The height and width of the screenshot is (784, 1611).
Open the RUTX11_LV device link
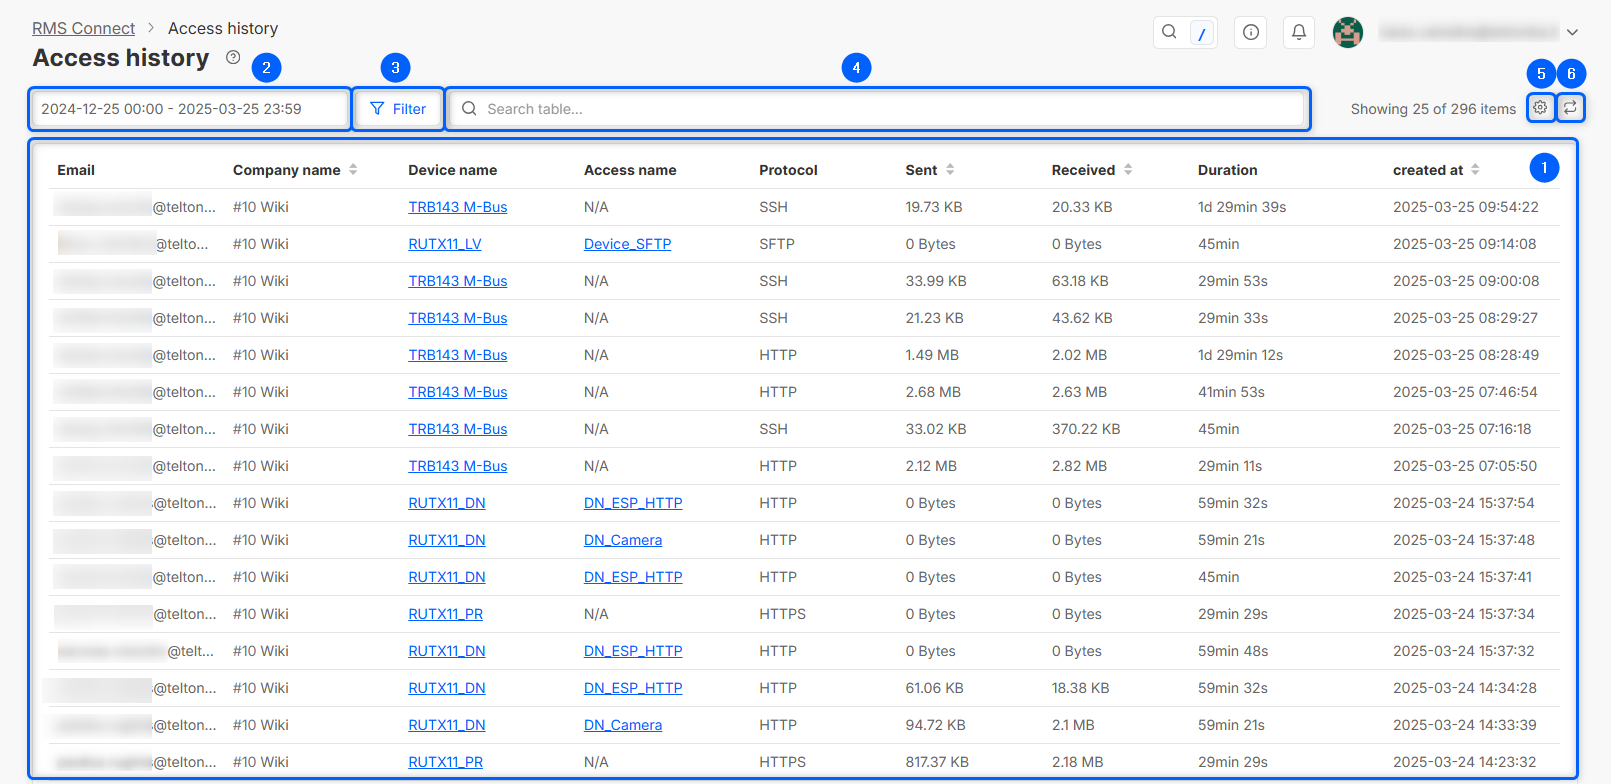(x=445, y=244)
